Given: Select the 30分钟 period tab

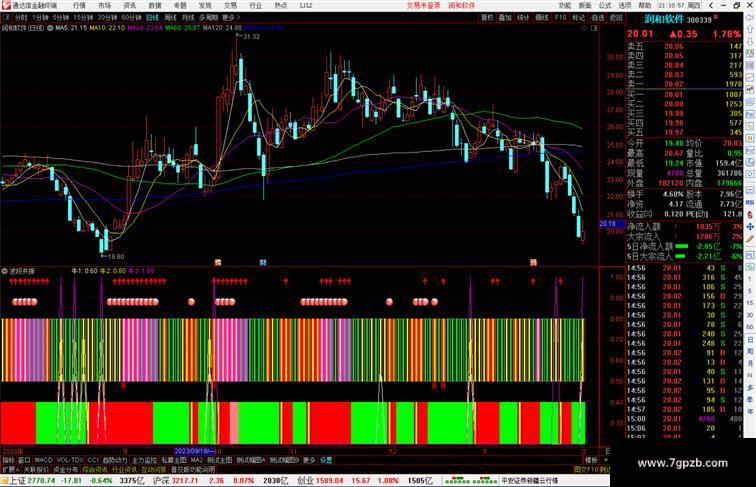Looking at the screenshot, I should (x=107, y=17).
